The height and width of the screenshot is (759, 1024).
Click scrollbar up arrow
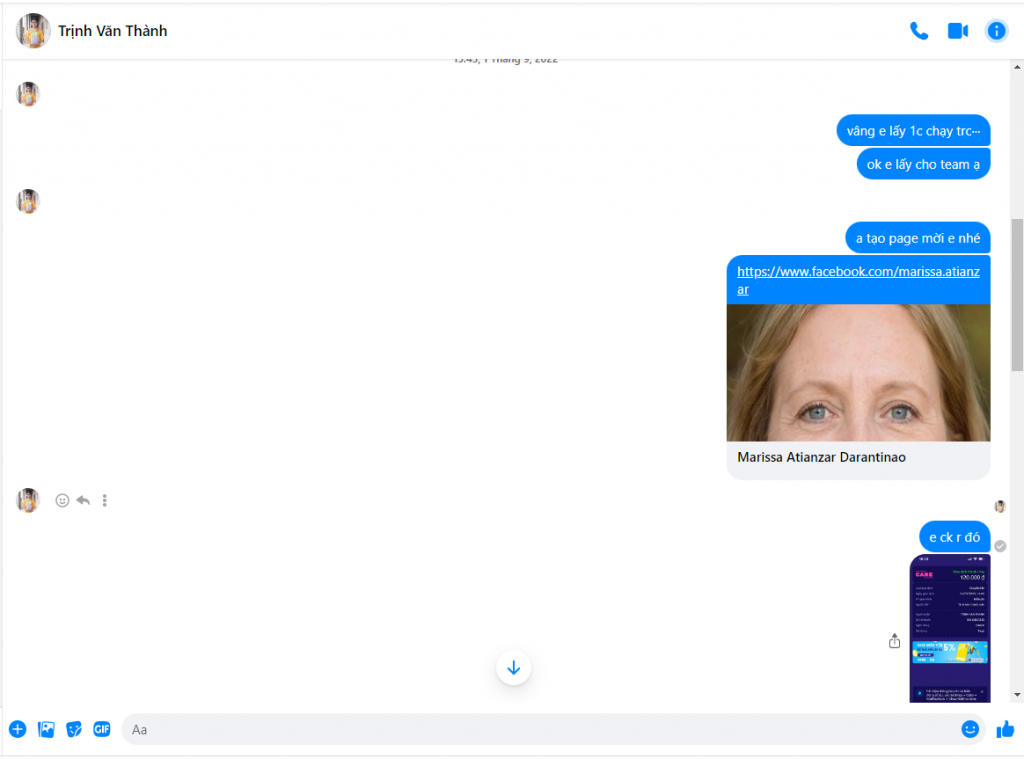(1017, 67)
